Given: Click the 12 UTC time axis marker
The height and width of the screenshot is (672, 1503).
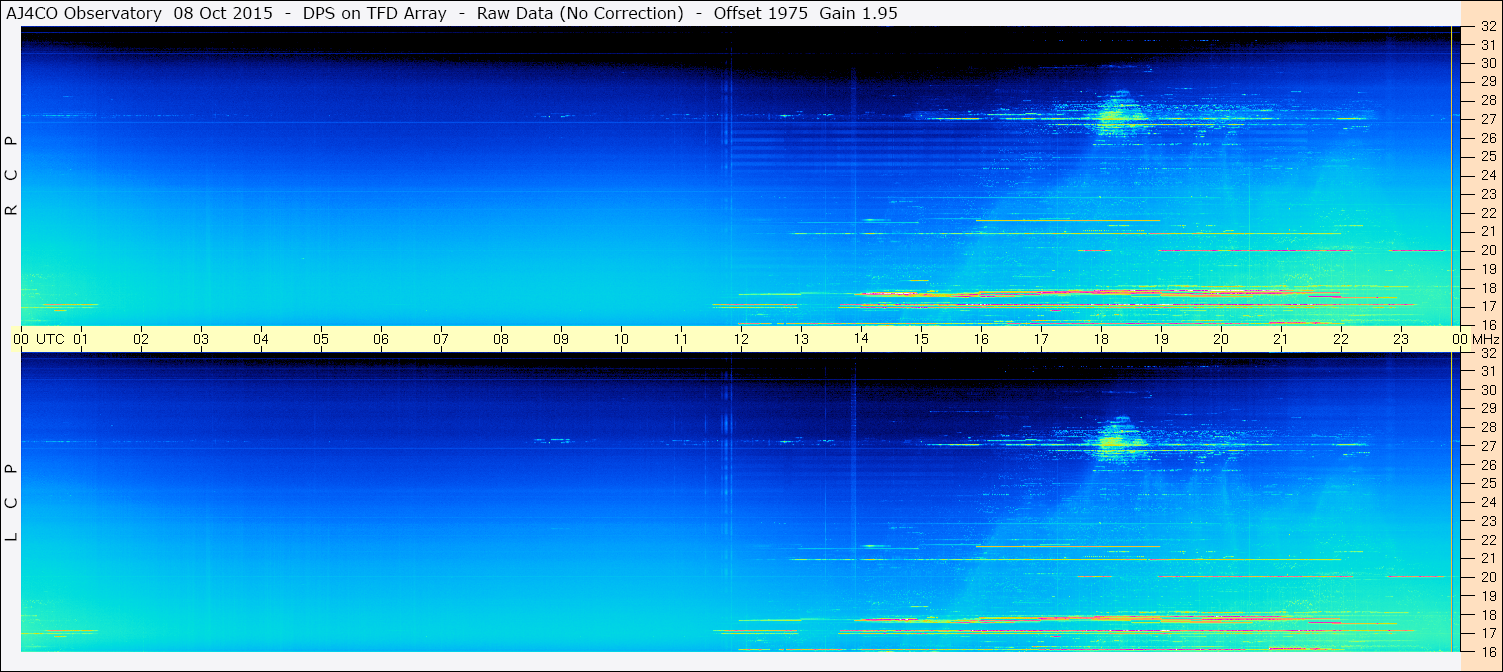Looking at the screenshot, I should [x=741, y=339].
